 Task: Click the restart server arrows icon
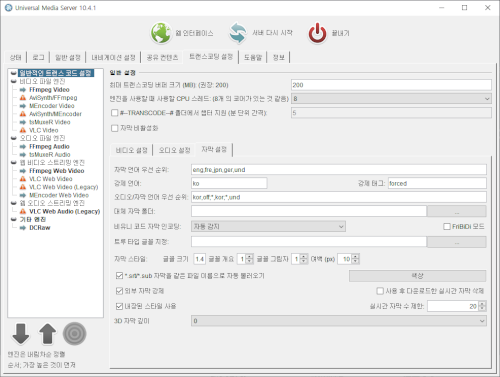(238, 33)
